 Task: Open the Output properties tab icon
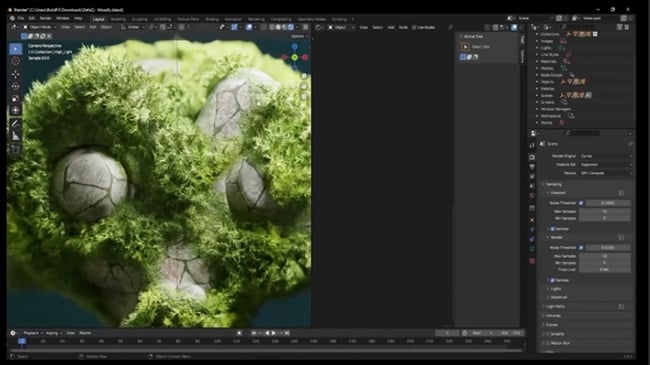click(532, 167)
